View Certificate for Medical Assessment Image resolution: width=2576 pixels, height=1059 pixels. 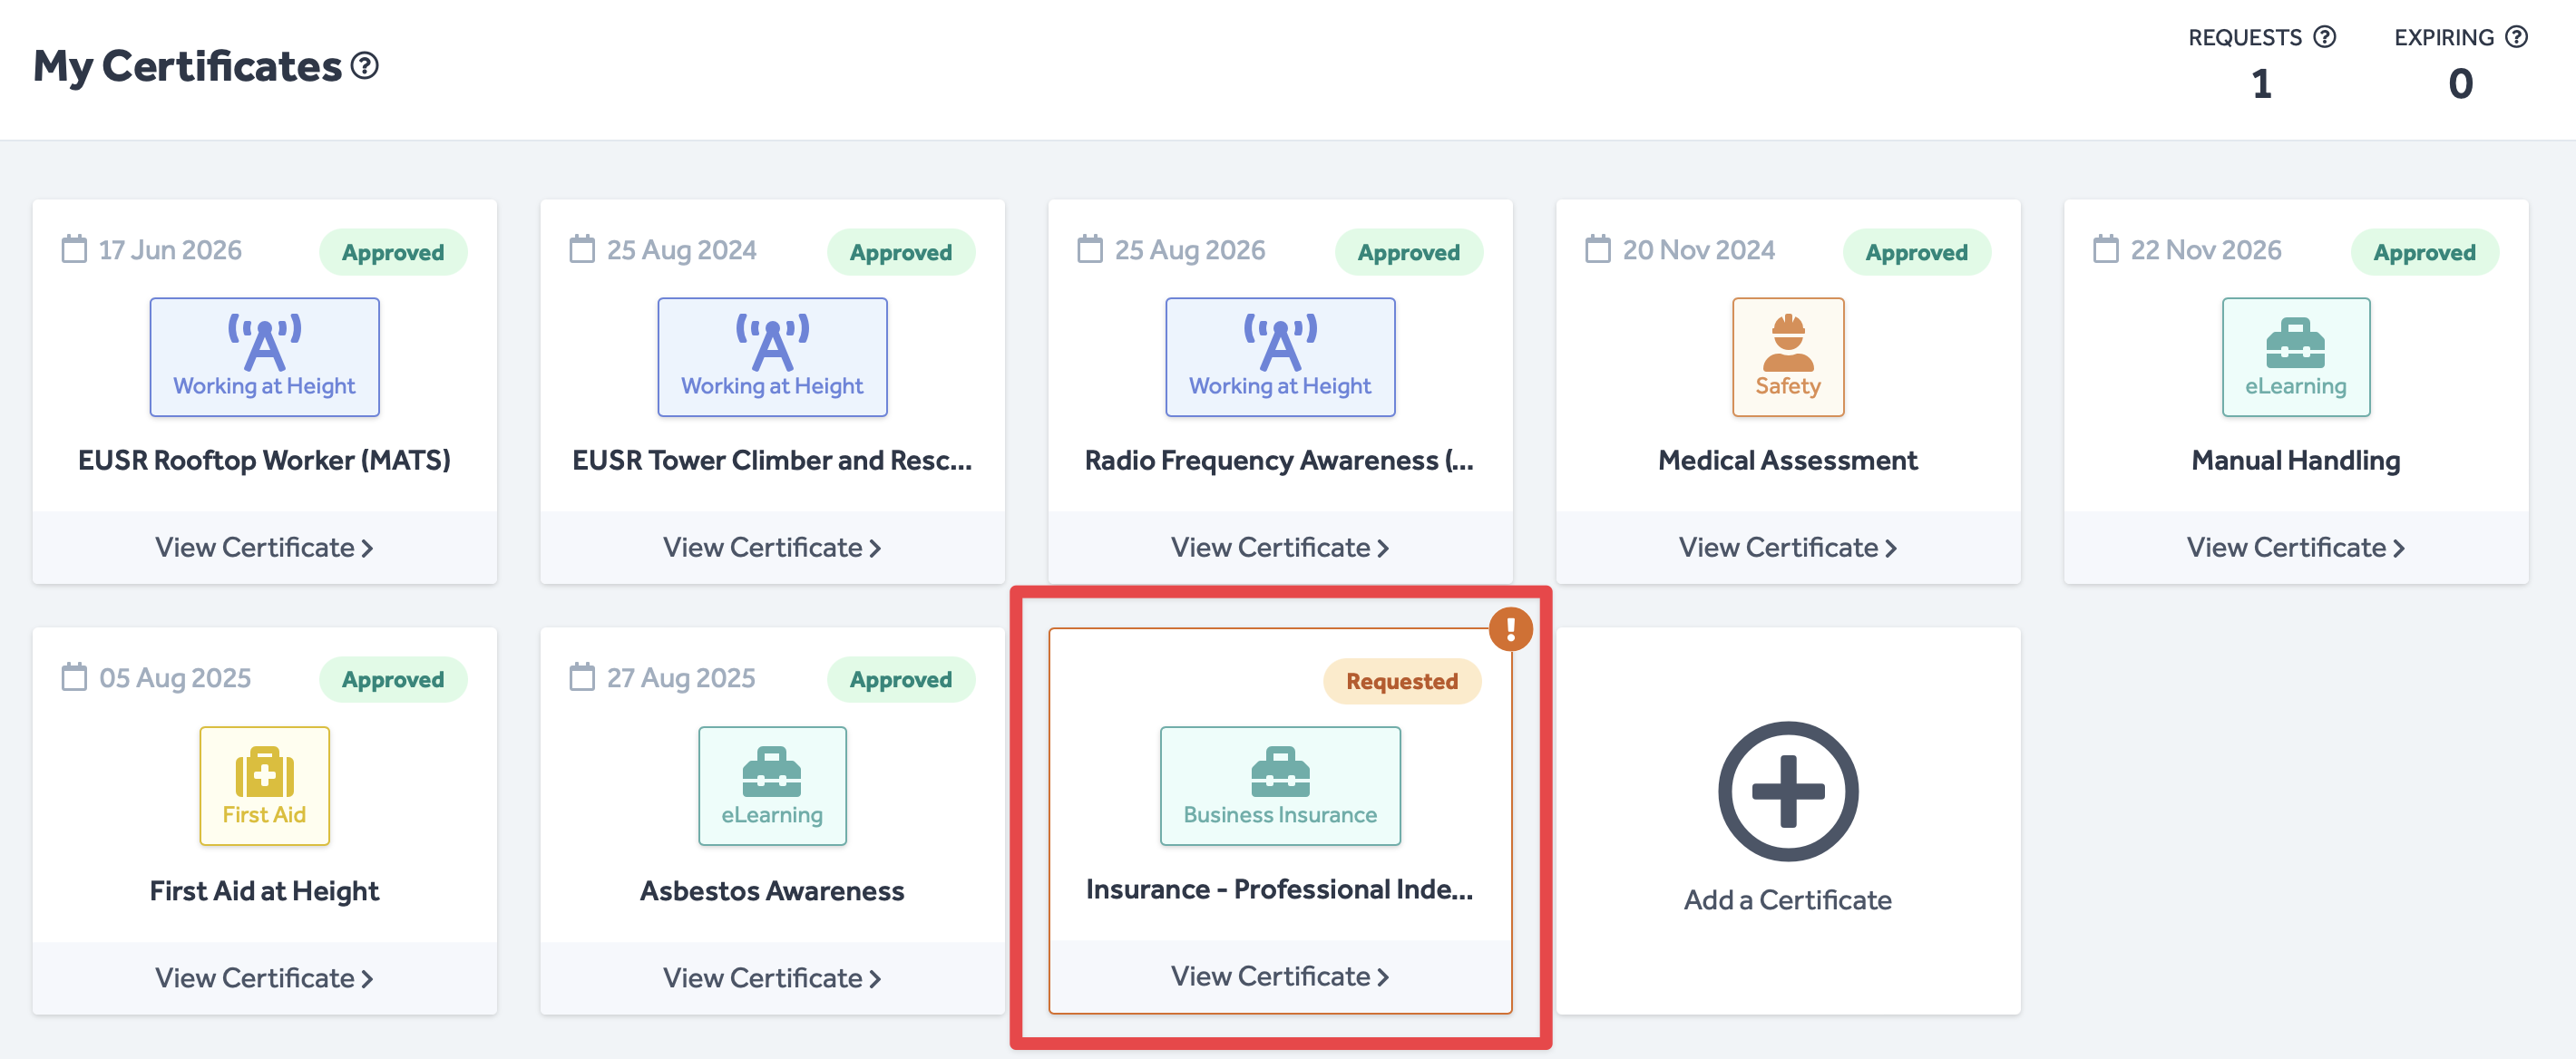click(x=1787, y=547)
